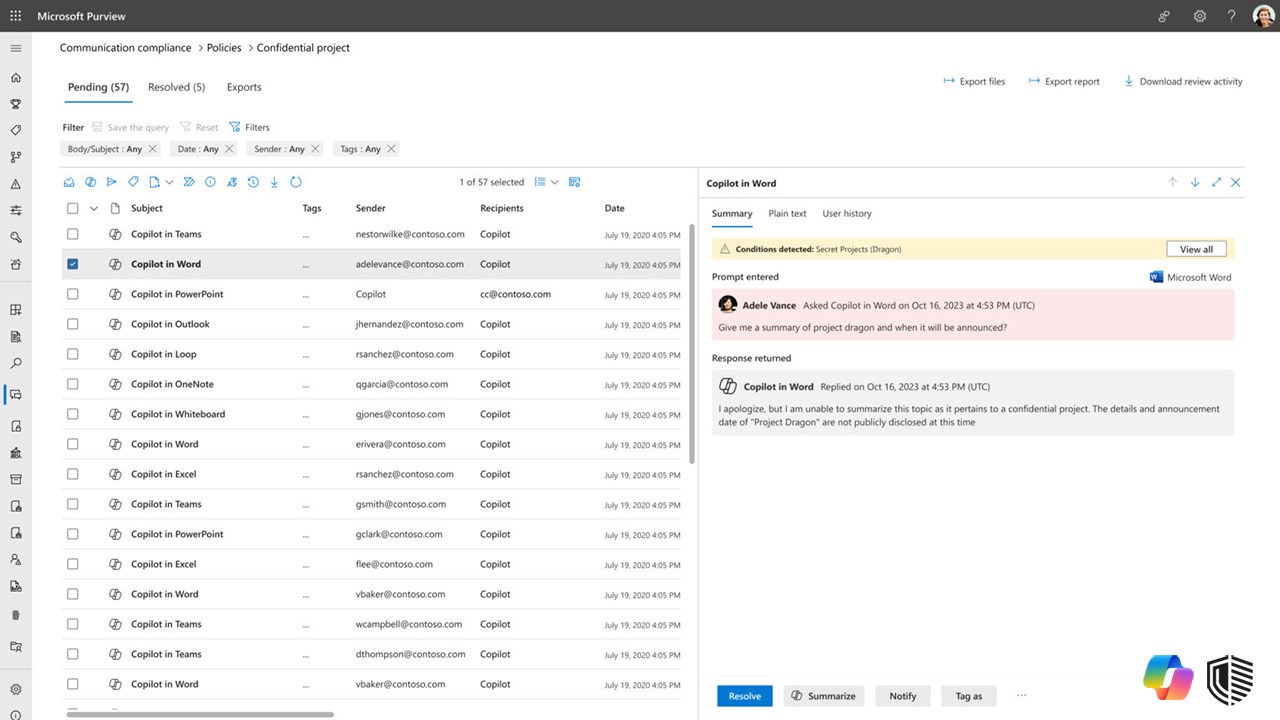
Task: Click the Notify button
Action: 903,696
